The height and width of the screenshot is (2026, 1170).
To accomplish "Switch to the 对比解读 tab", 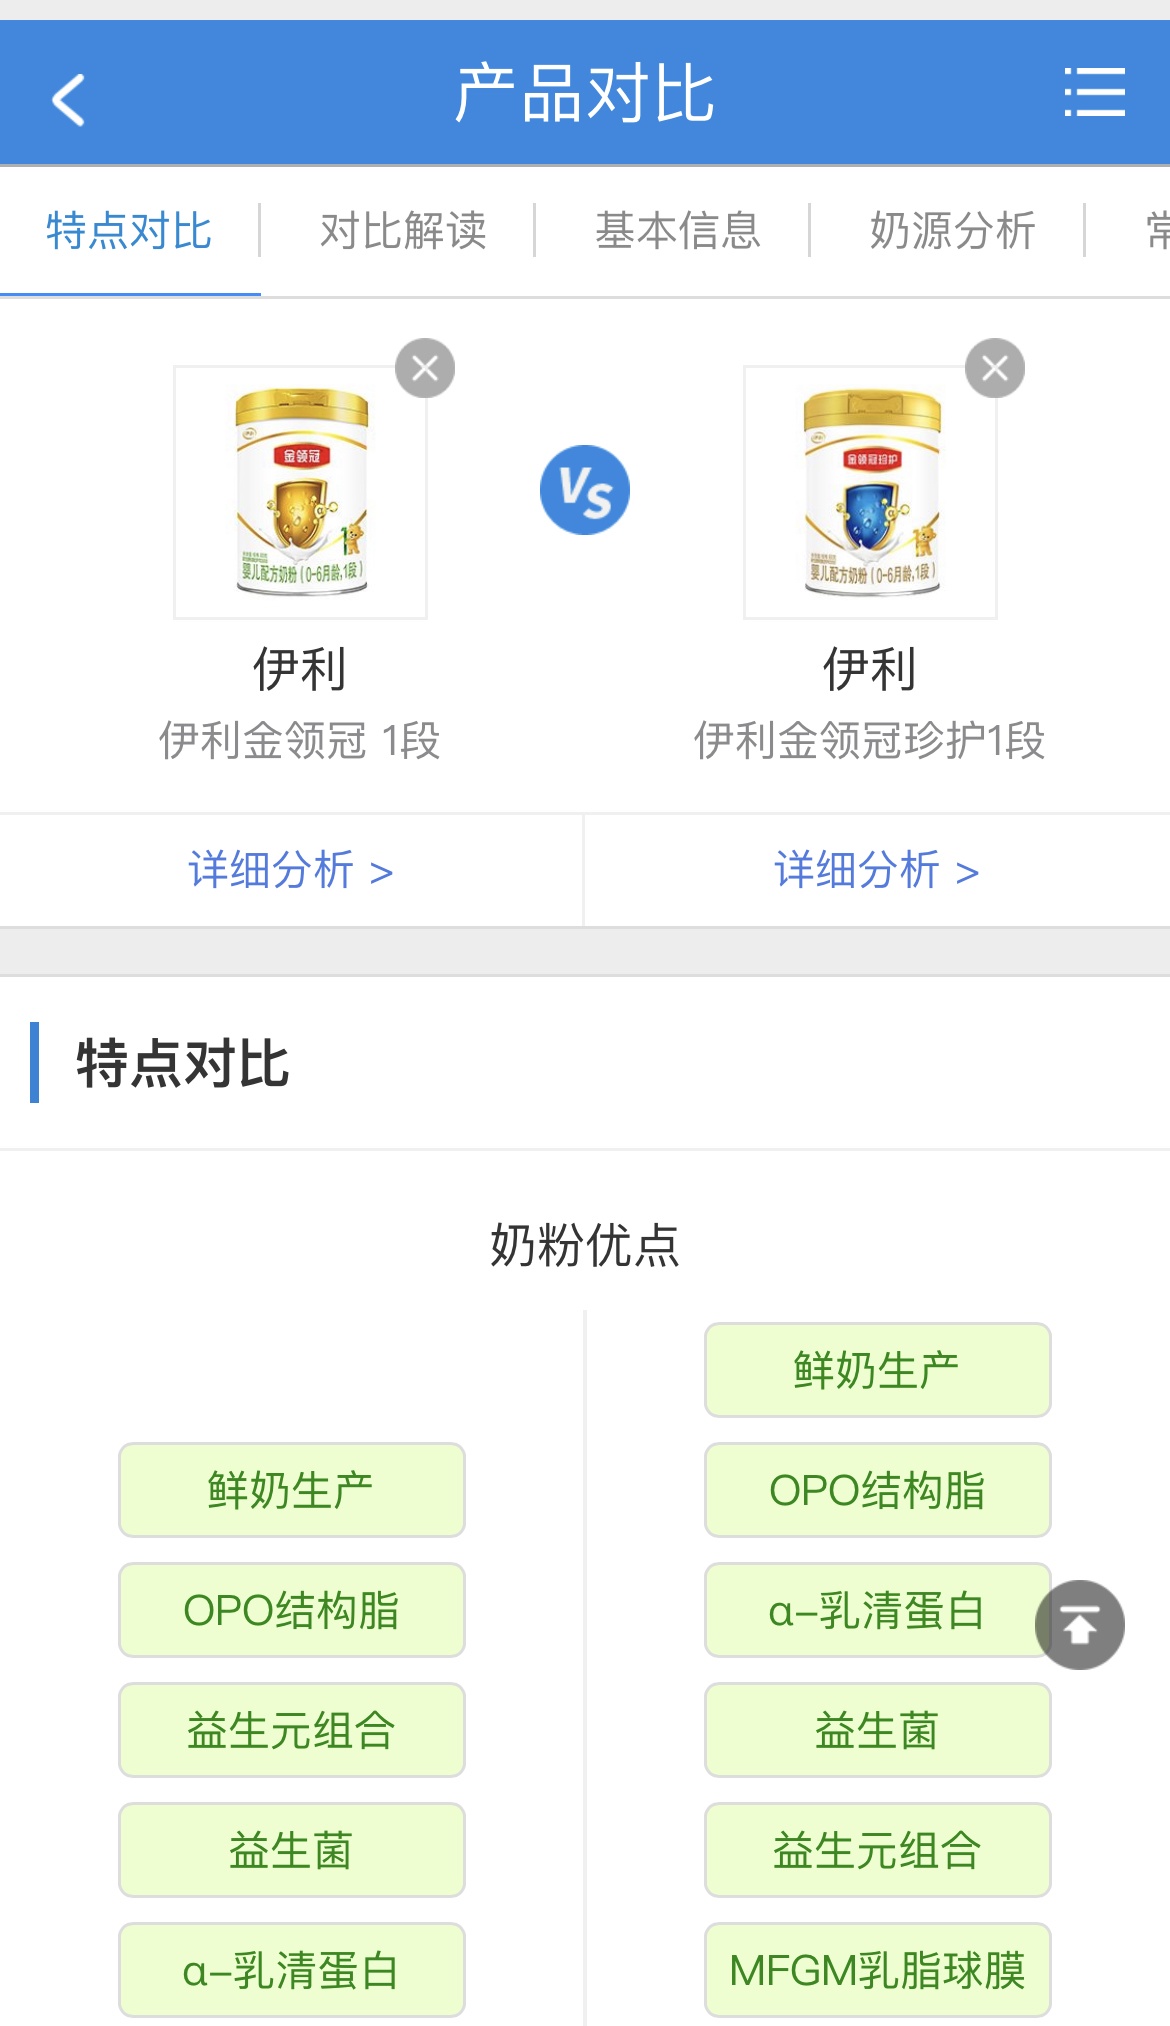I will point(403,231).
